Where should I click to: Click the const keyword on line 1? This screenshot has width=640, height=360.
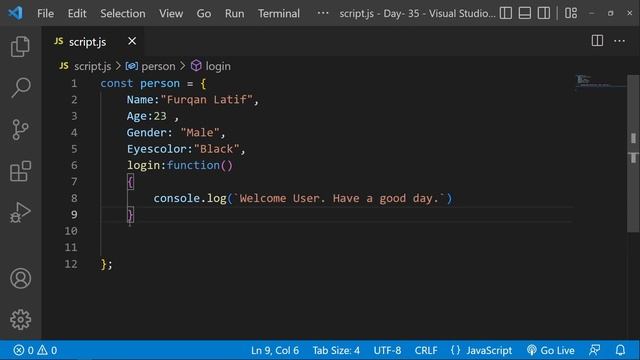click(117, 83)
